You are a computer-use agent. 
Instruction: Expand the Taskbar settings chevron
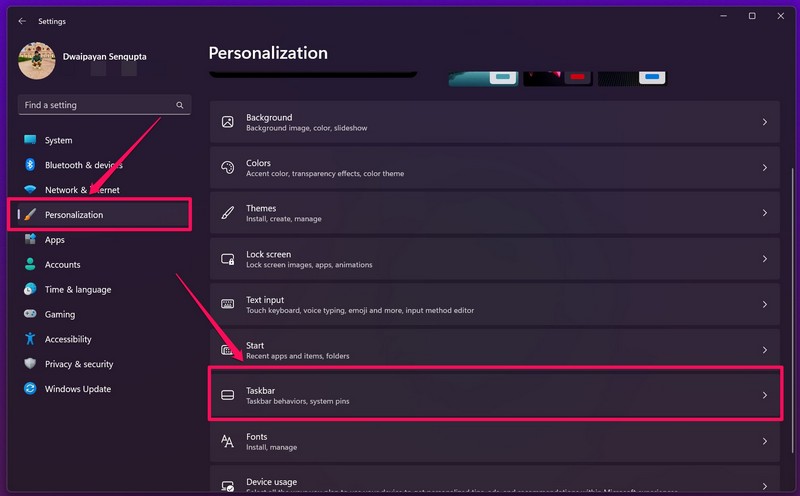(765, 396)
